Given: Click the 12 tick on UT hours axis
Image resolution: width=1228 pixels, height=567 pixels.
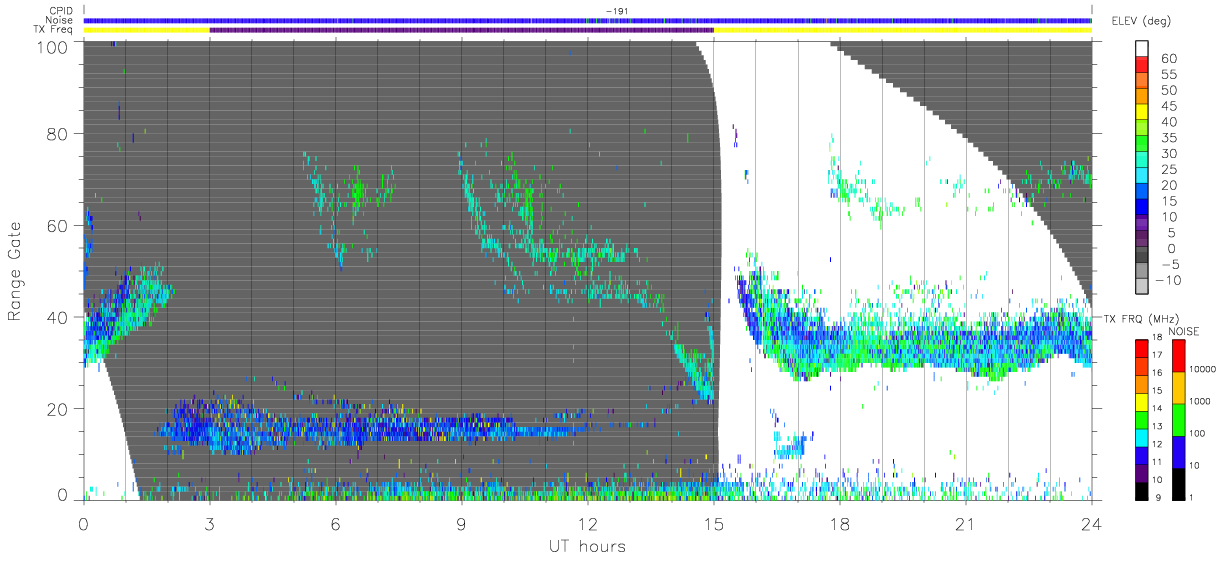Looking at the screenshot, I should 588,524.
